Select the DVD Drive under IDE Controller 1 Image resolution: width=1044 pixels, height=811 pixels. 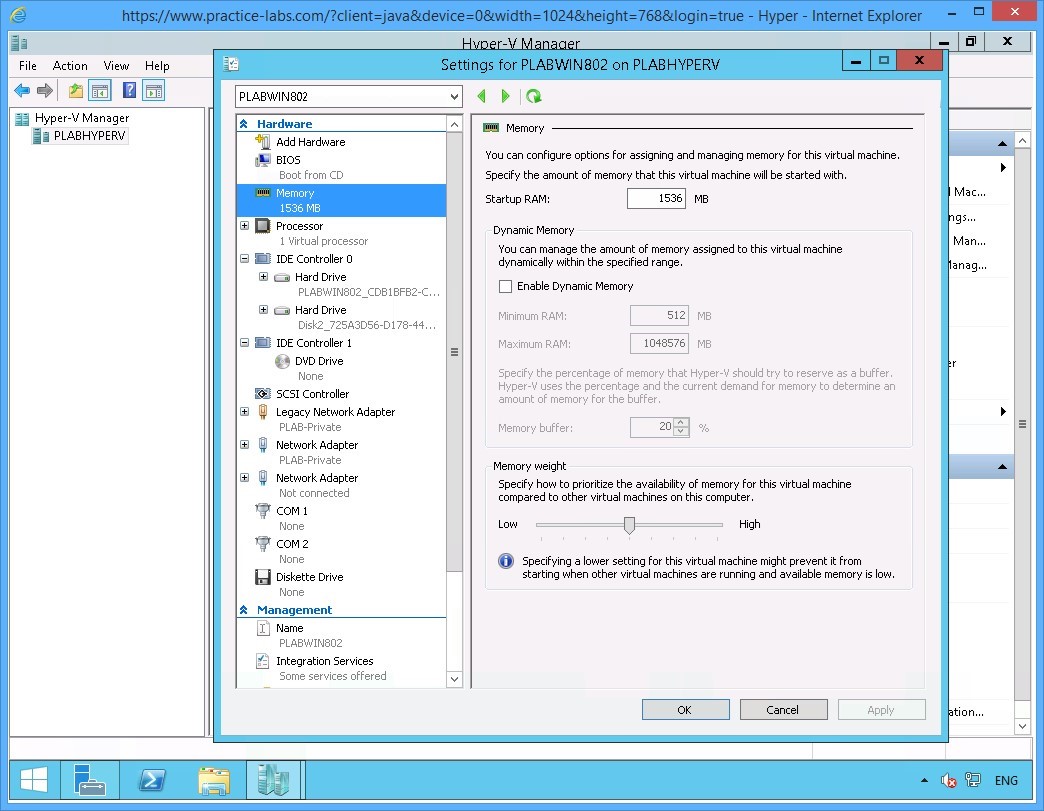[310, 361]
